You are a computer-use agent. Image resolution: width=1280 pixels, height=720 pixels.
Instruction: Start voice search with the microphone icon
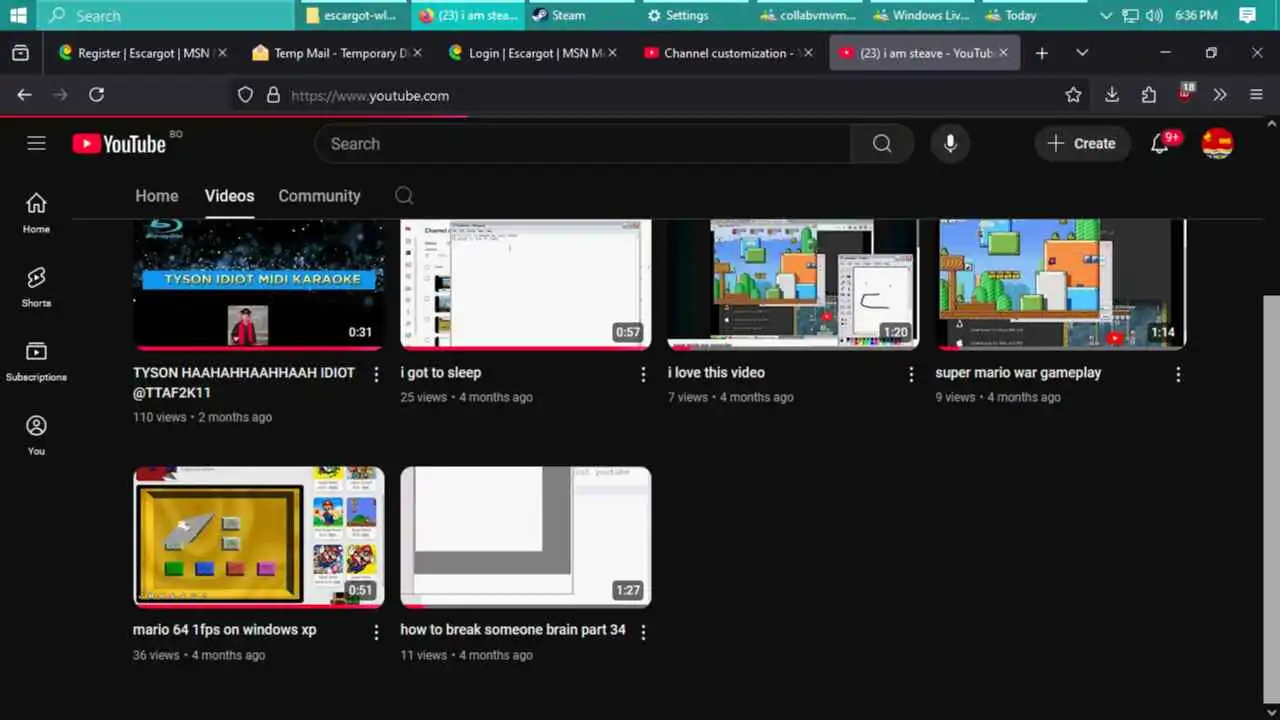(950, 144)
